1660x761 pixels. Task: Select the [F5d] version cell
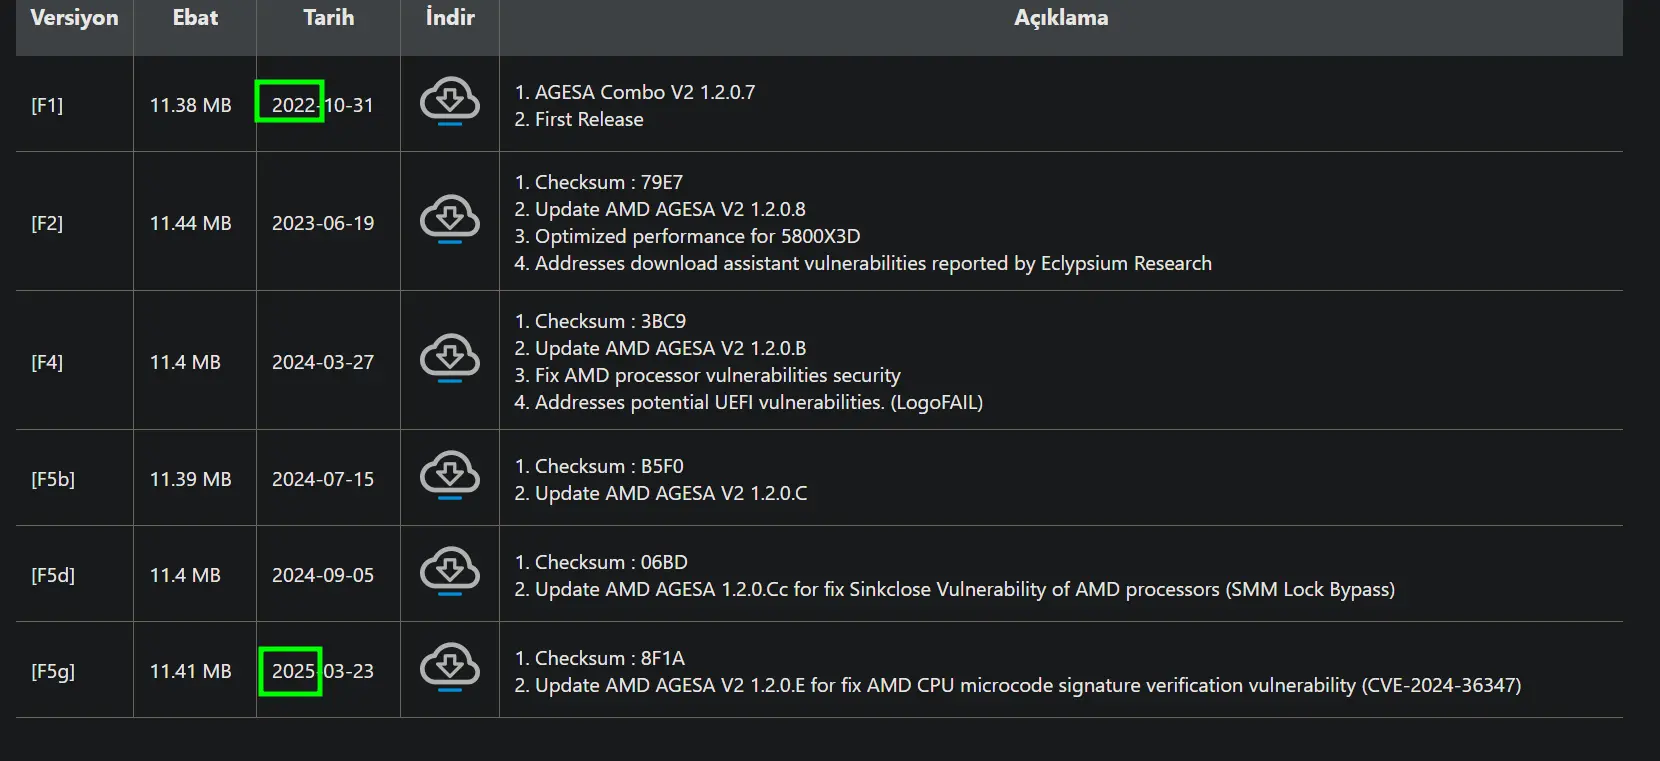[53, 575]
